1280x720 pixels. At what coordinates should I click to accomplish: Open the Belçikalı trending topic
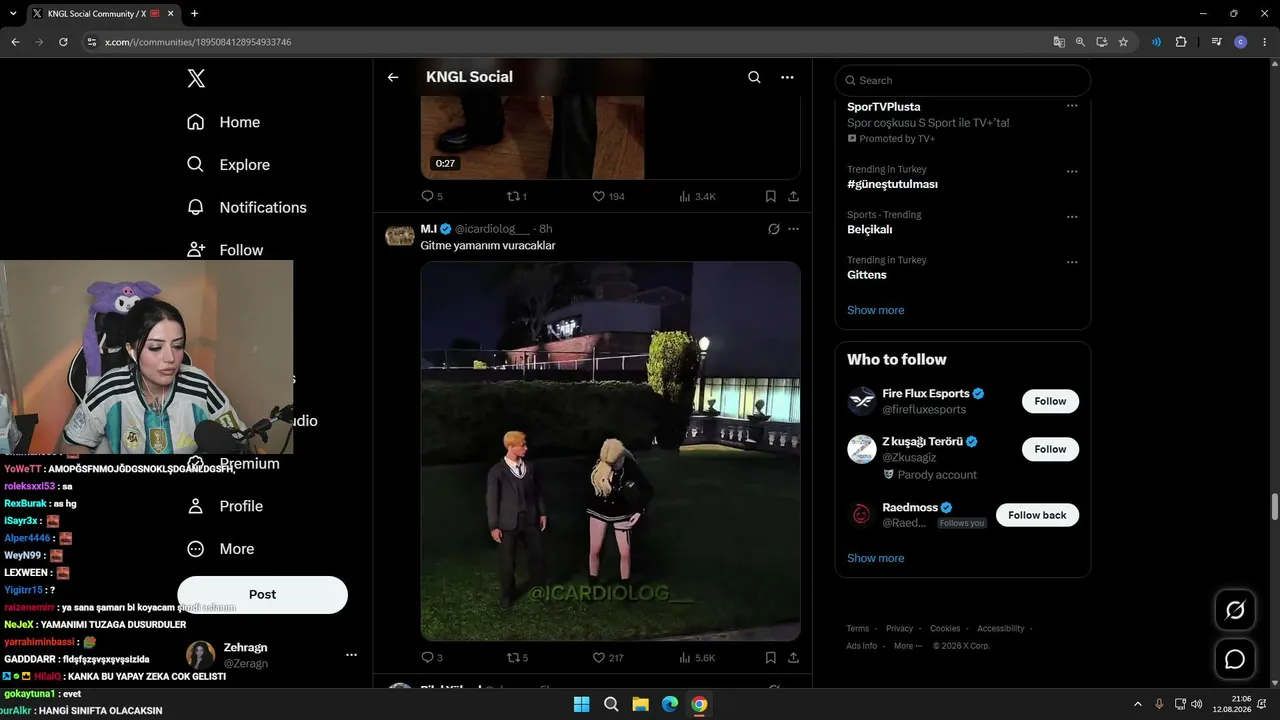[x=869, y=230]
